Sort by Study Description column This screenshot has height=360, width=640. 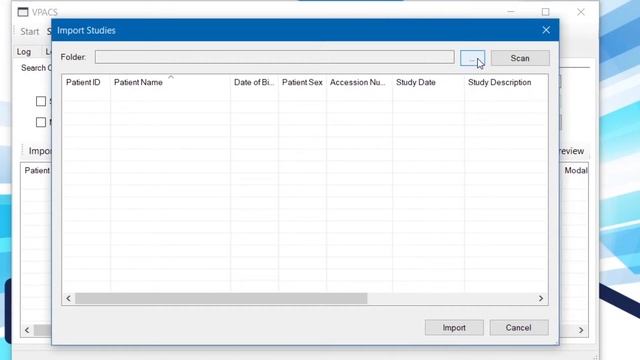click(506, 82)
